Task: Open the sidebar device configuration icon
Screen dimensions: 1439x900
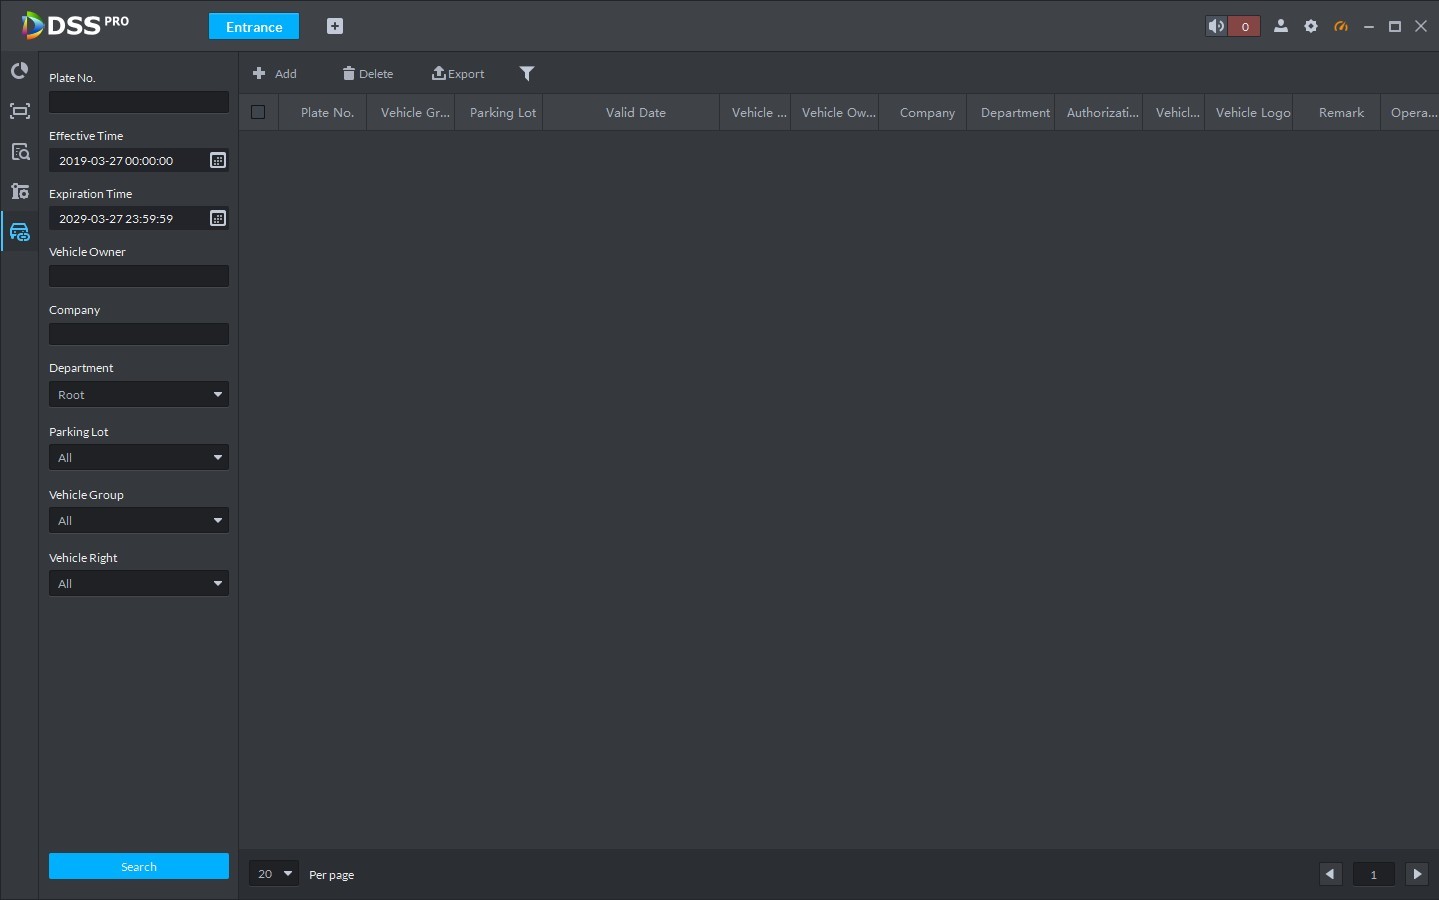Action: [19, 191]
